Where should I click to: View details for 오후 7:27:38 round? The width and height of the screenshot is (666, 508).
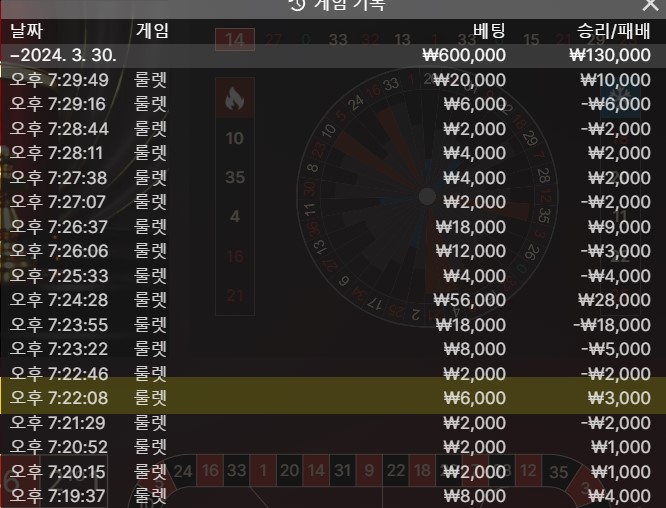[x=333, y=178]
